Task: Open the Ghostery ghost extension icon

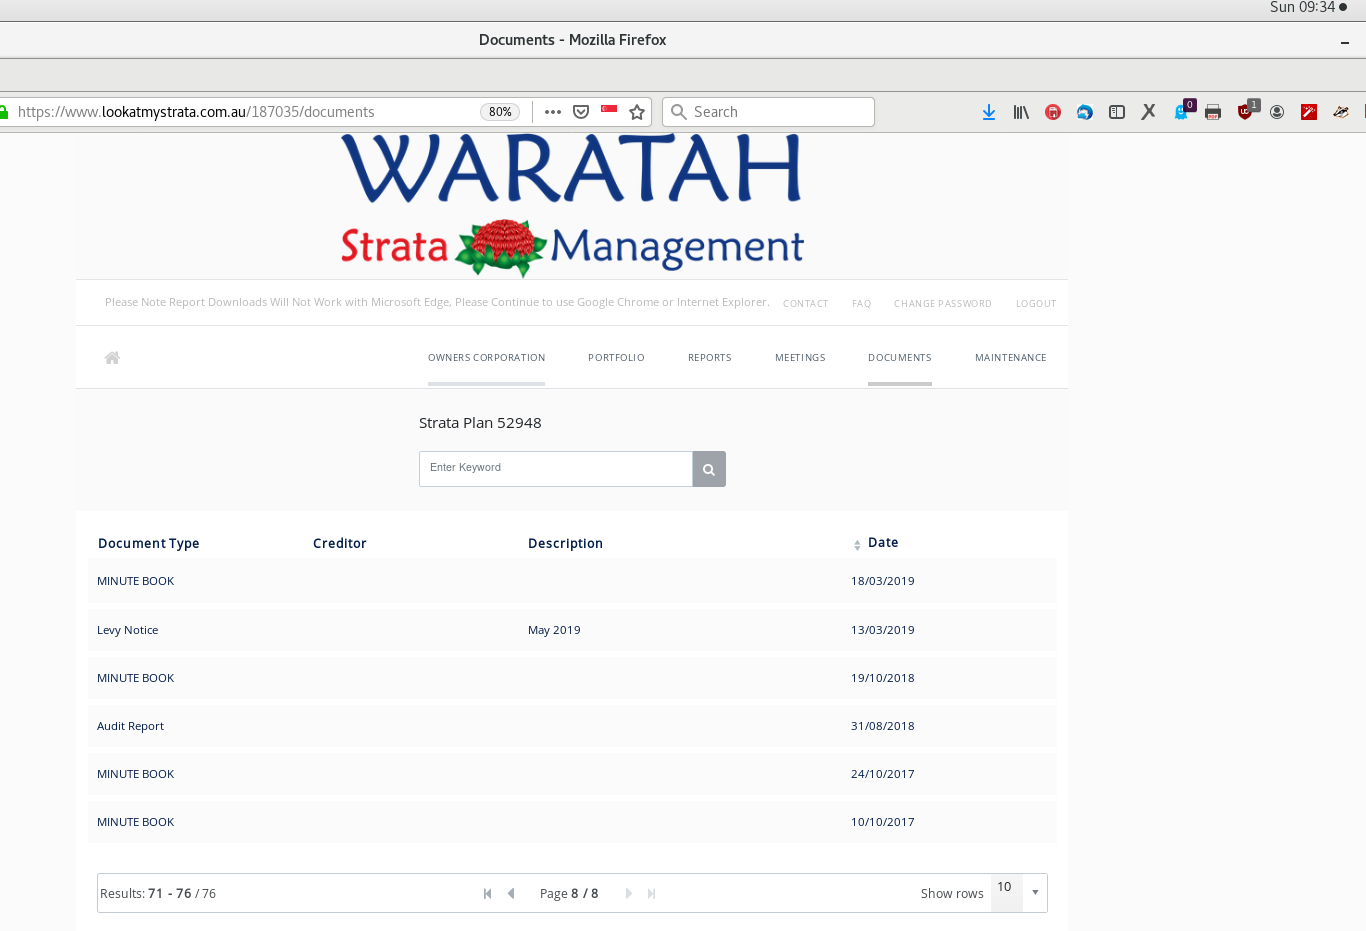Action: (x=1182, y=111)
